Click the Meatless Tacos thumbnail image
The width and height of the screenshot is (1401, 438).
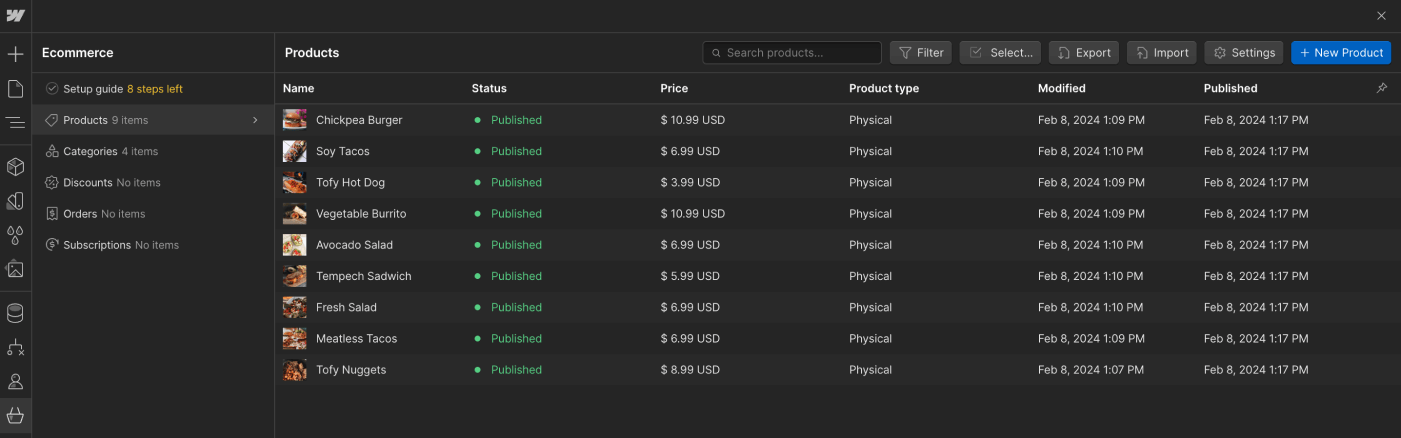(x=294, y=338)
